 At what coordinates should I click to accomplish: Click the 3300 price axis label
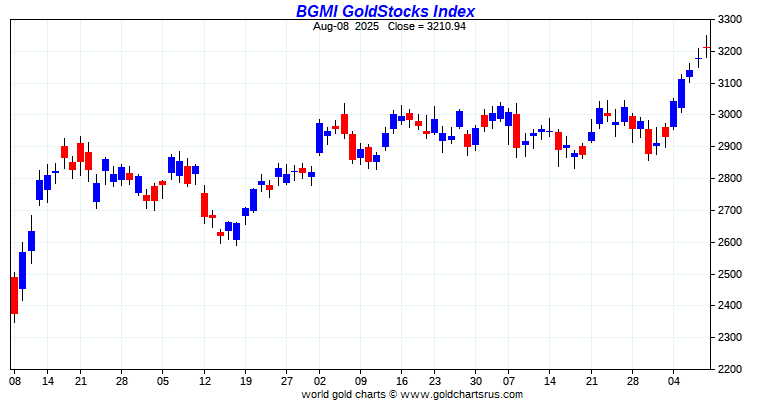730,20
